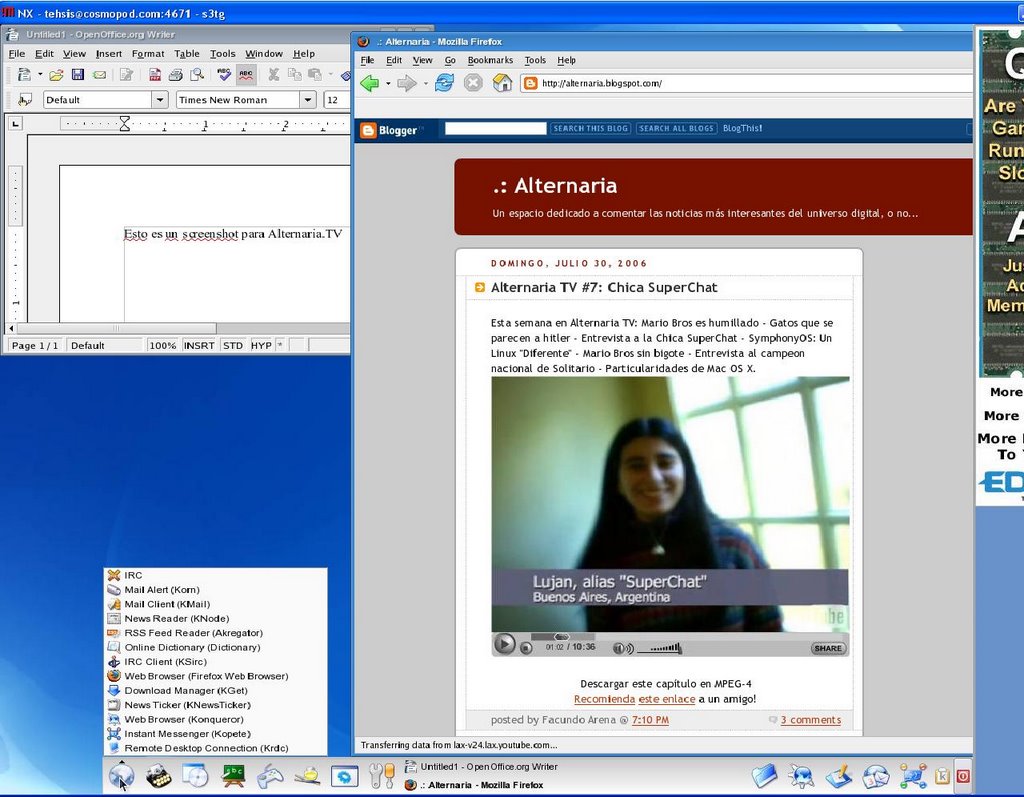Screen dimensions: 1024x797
Task: Click the Paste clipboard icon in Writer
Action: tap(315, 74)
